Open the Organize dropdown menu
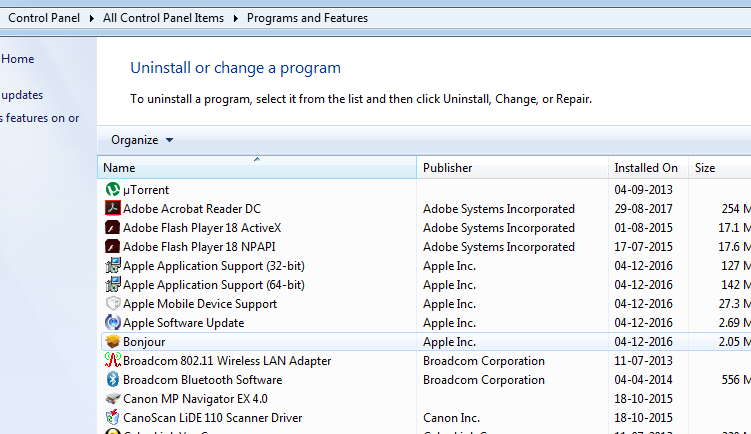 (142, 140)
